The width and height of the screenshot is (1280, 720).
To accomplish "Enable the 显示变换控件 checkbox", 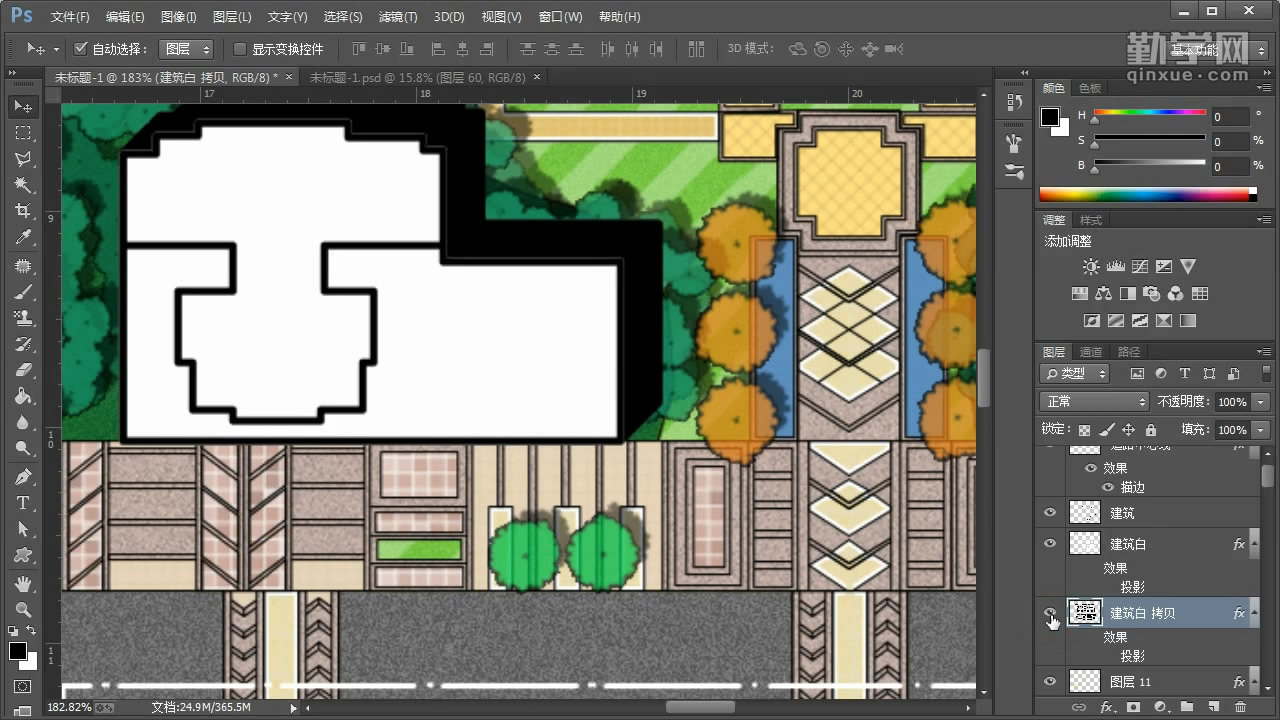I will click(239, 49).
